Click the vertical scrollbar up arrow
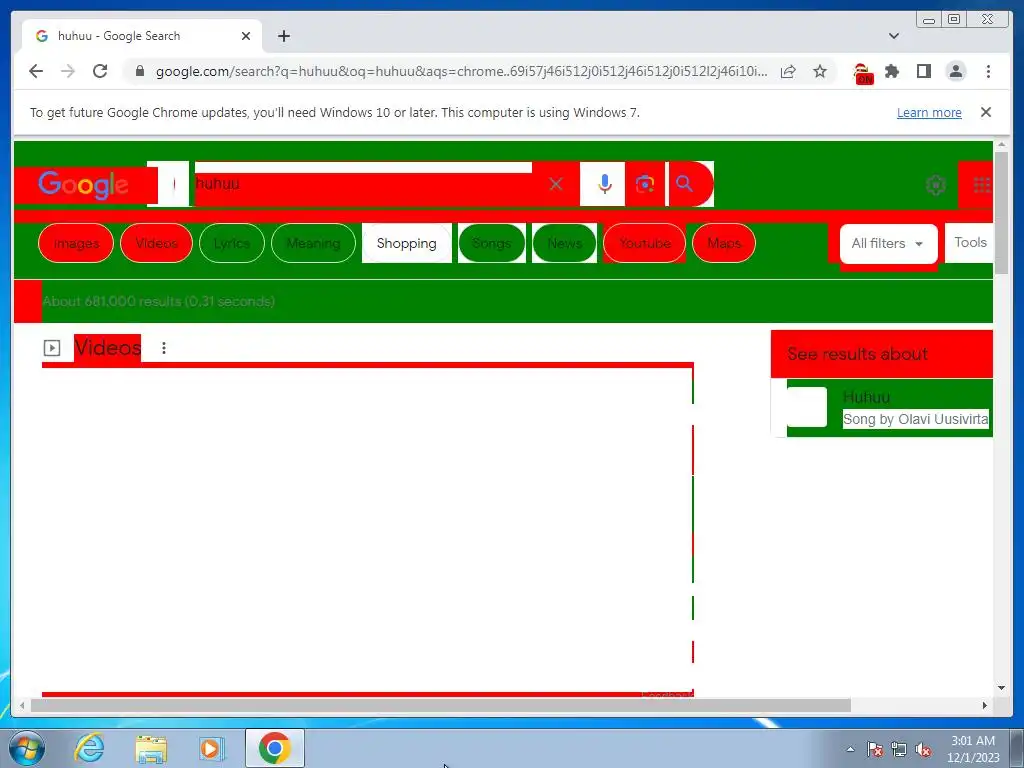The width and height of the screenshot is (1024, 768). click(1001, 145)
